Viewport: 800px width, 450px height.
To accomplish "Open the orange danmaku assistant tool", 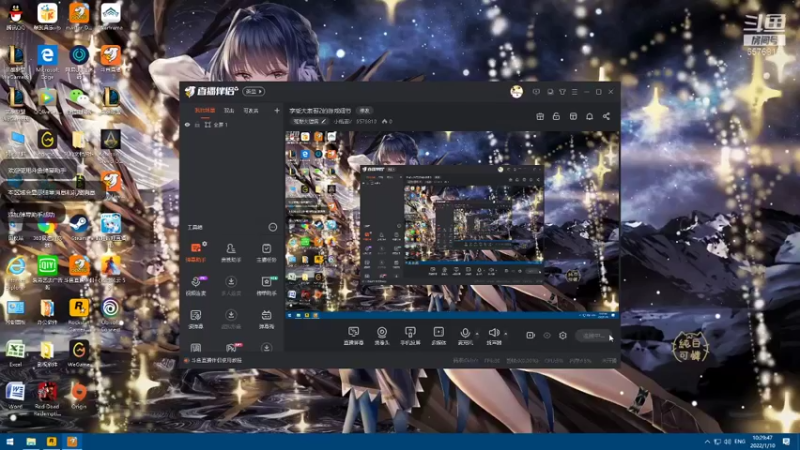I will (x=196, y=252).
